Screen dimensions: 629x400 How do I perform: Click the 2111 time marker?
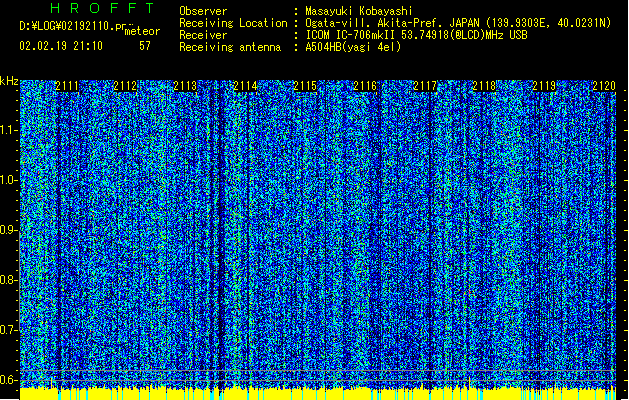(x=67, y=86)
